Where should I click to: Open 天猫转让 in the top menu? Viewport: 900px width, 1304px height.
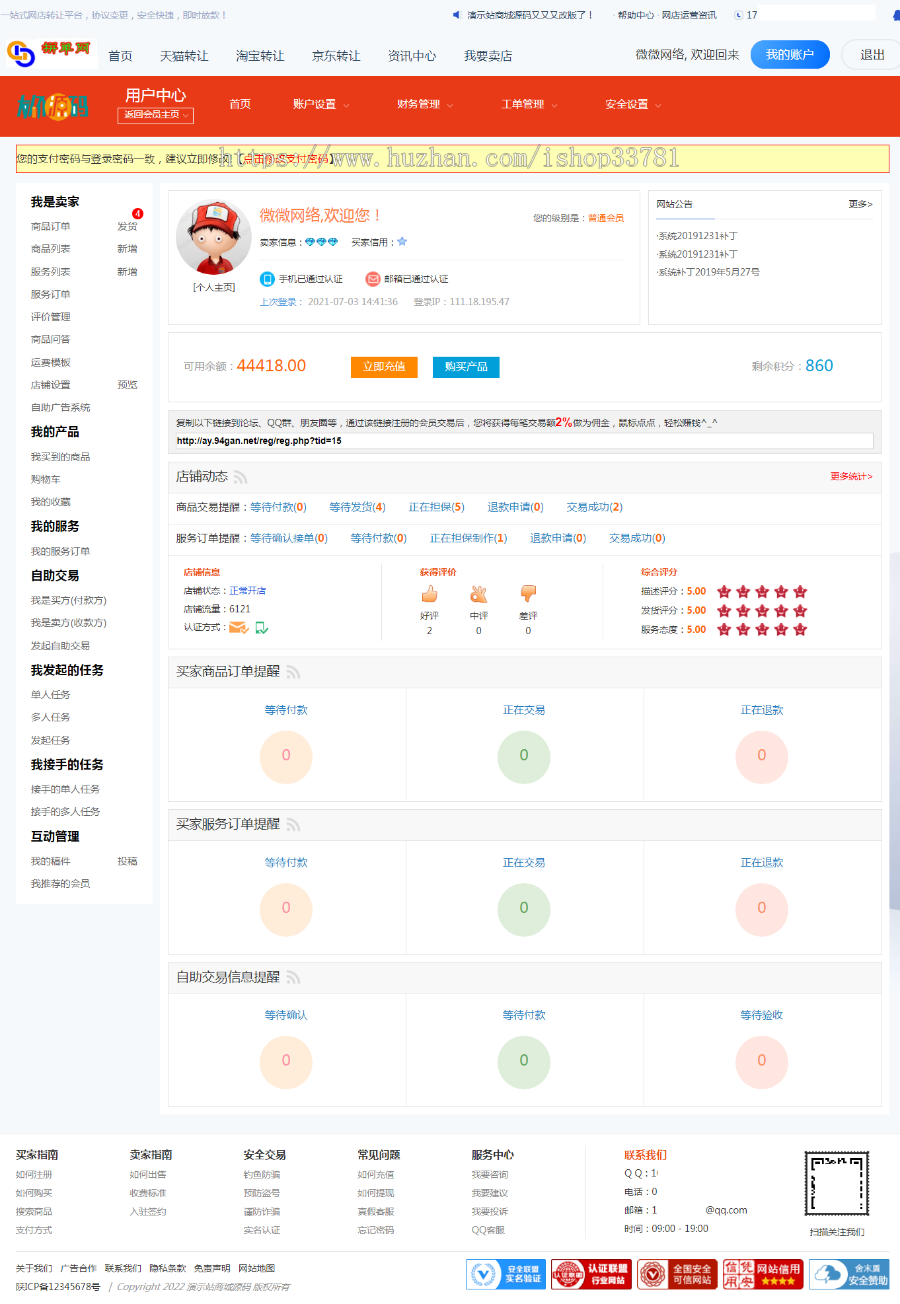[x=184, y=56]
